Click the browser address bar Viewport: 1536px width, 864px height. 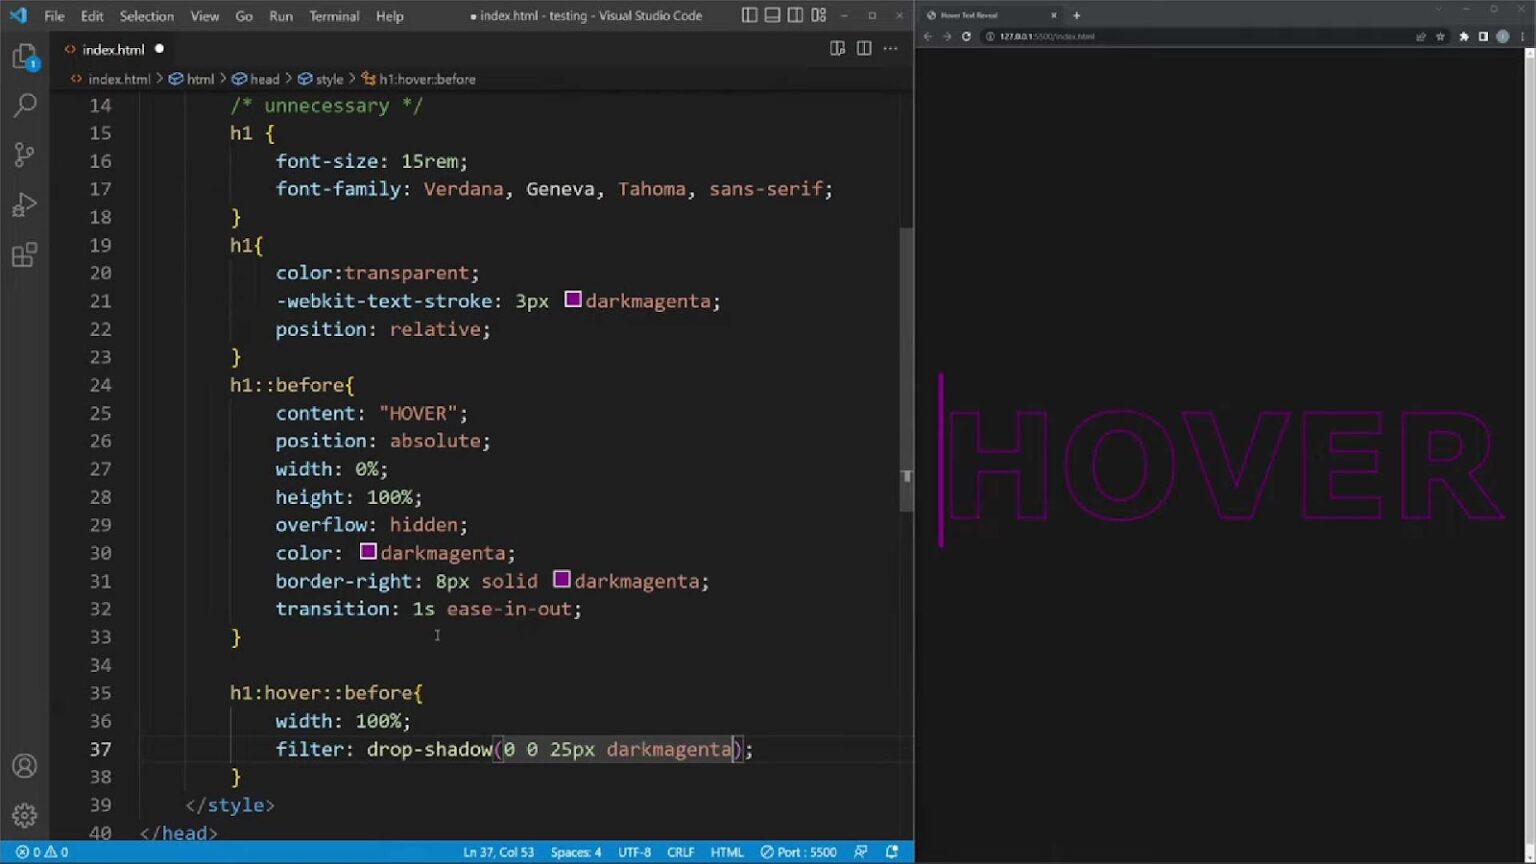click(1150, 36)
